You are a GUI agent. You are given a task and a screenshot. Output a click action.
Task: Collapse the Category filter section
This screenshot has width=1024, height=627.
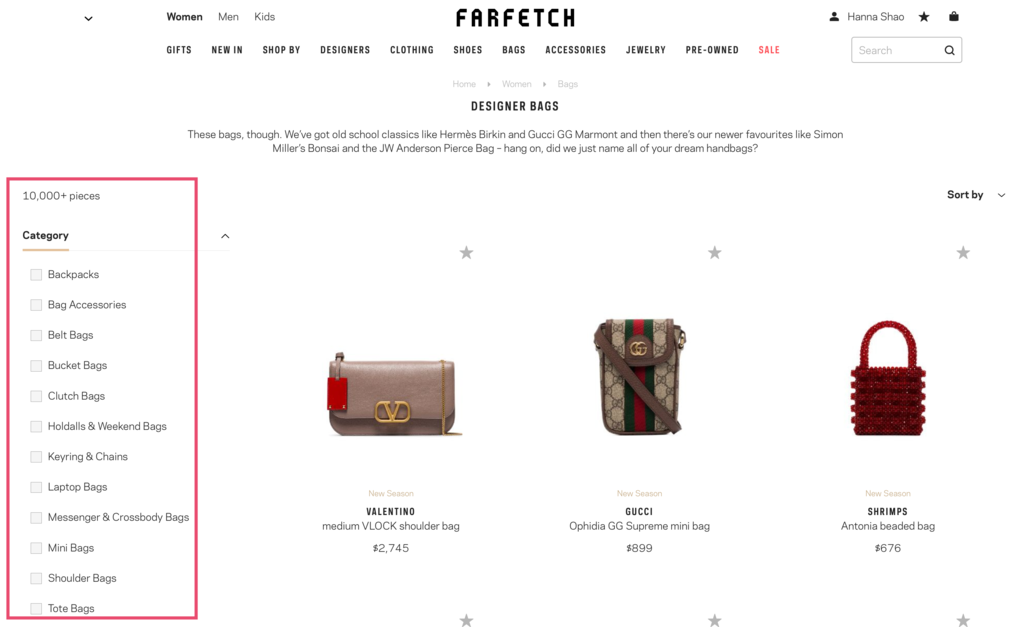[225, 236]
